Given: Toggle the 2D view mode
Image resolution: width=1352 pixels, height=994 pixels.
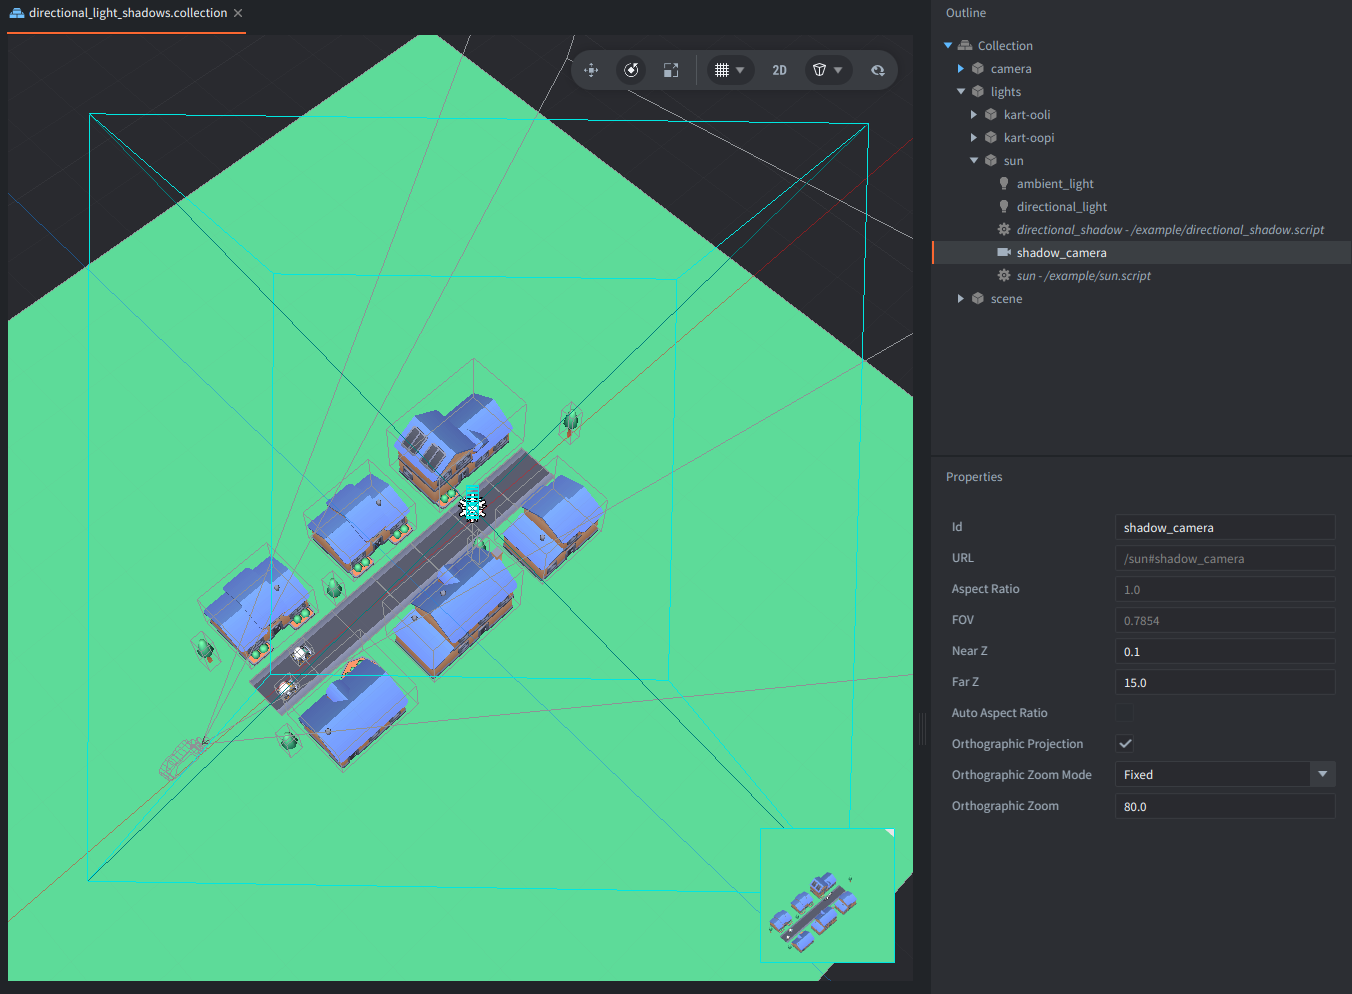Looking at the screenshot, I should [779, 70].
